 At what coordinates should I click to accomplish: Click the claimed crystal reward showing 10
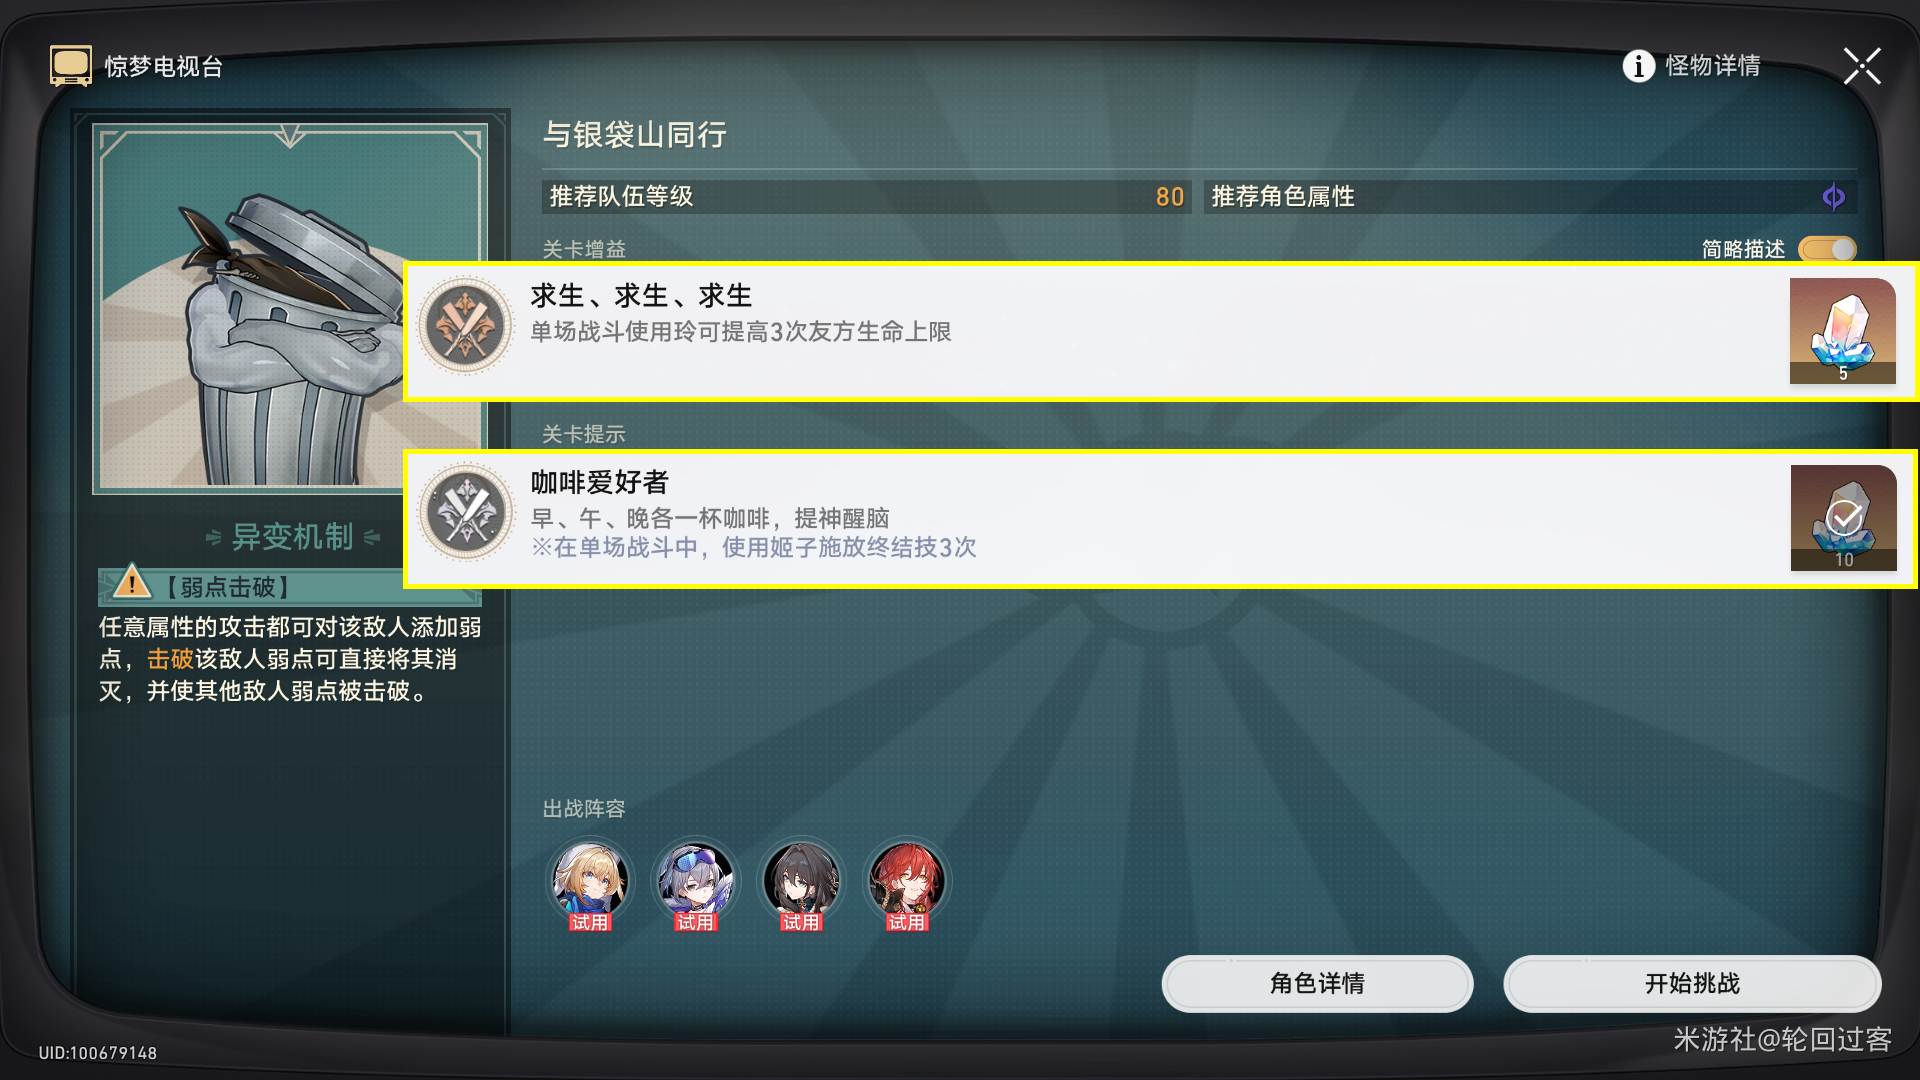[1843, 518]
